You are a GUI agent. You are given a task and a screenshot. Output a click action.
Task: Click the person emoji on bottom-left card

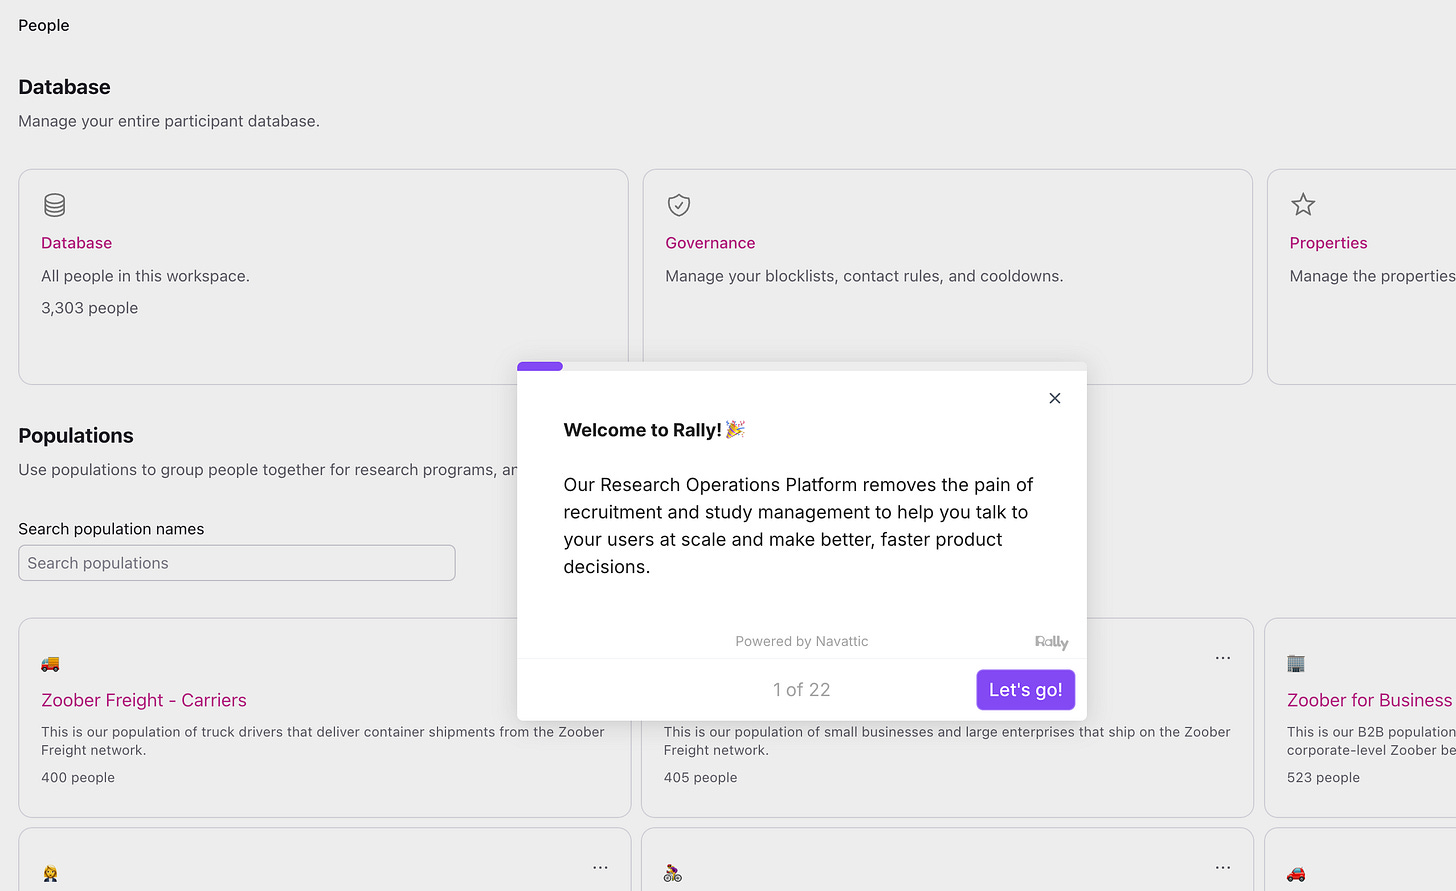click(x=50, y=874)
